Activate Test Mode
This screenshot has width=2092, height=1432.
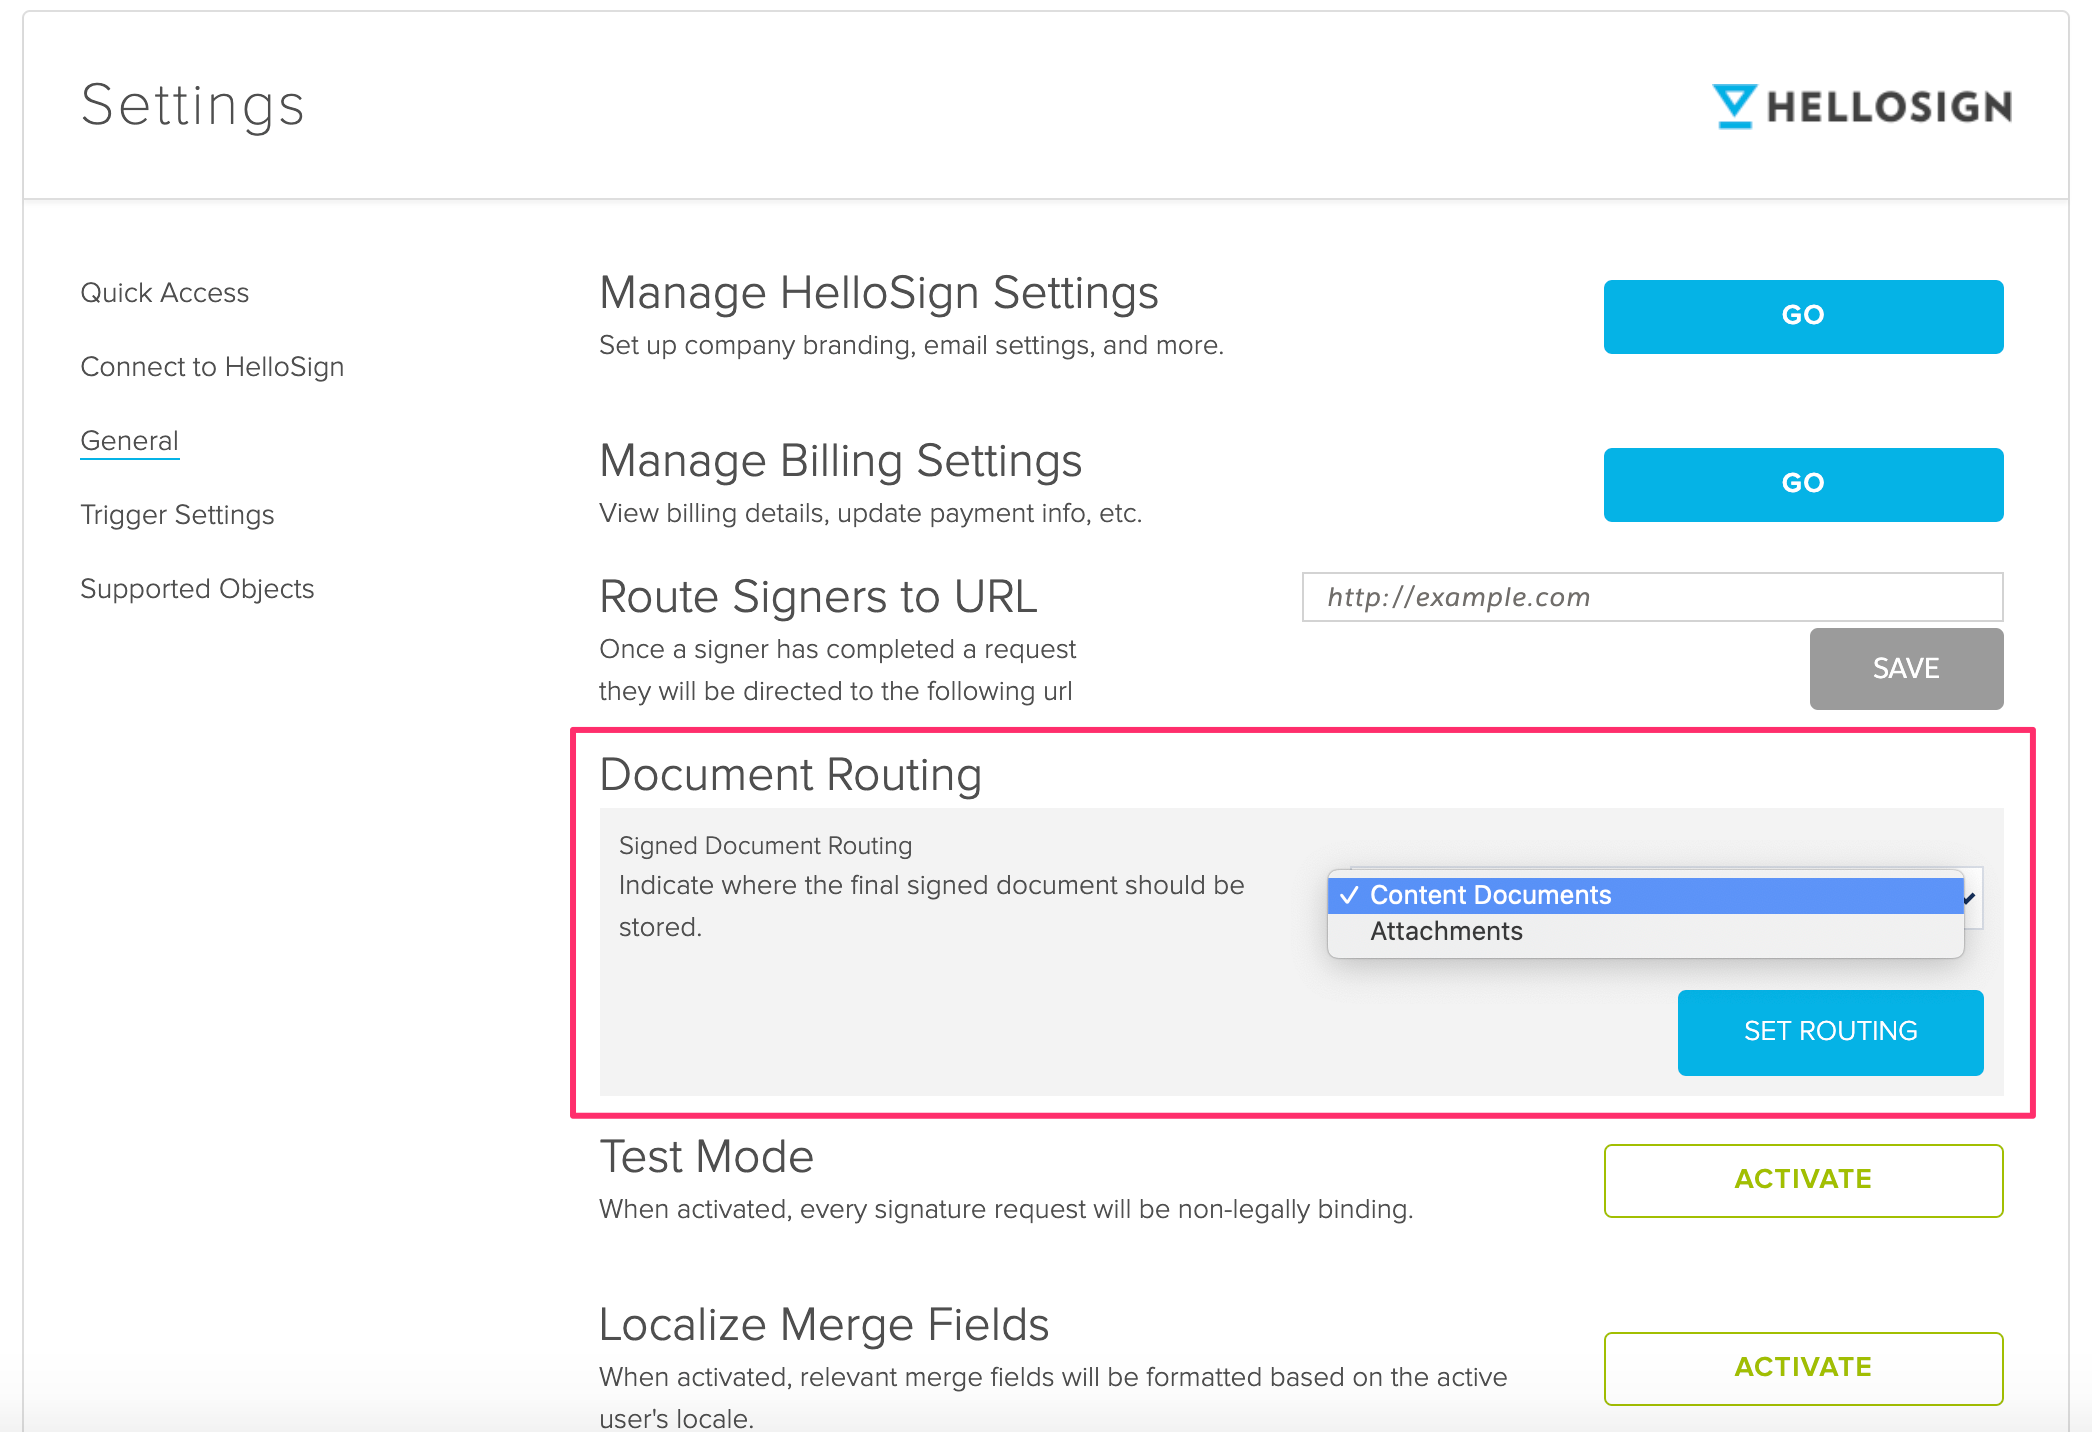coord(1802,1180)
